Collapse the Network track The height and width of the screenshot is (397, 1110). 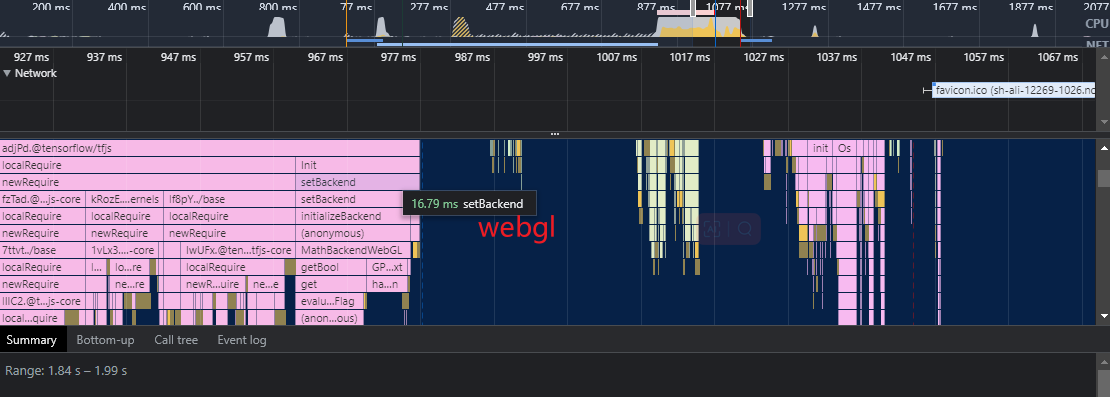[8, 73]
